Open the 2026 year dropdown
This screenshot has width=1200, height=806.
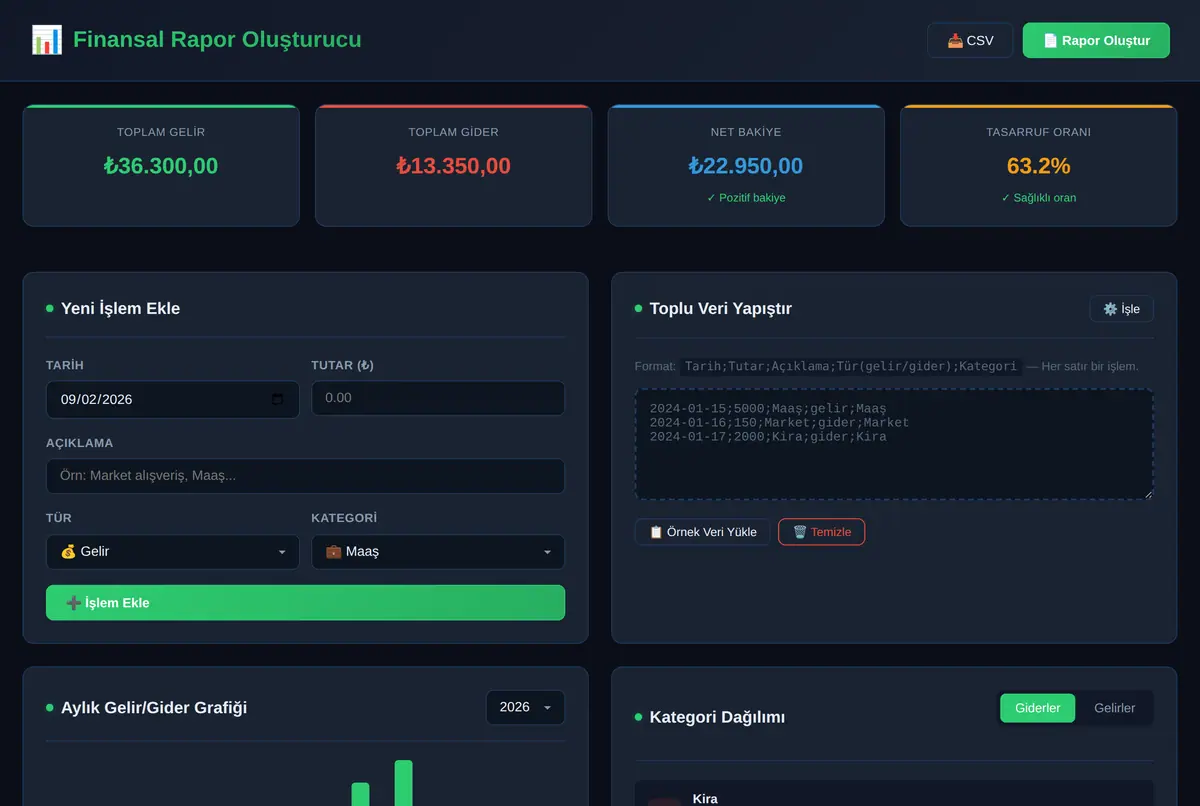[x=525, y=707]
